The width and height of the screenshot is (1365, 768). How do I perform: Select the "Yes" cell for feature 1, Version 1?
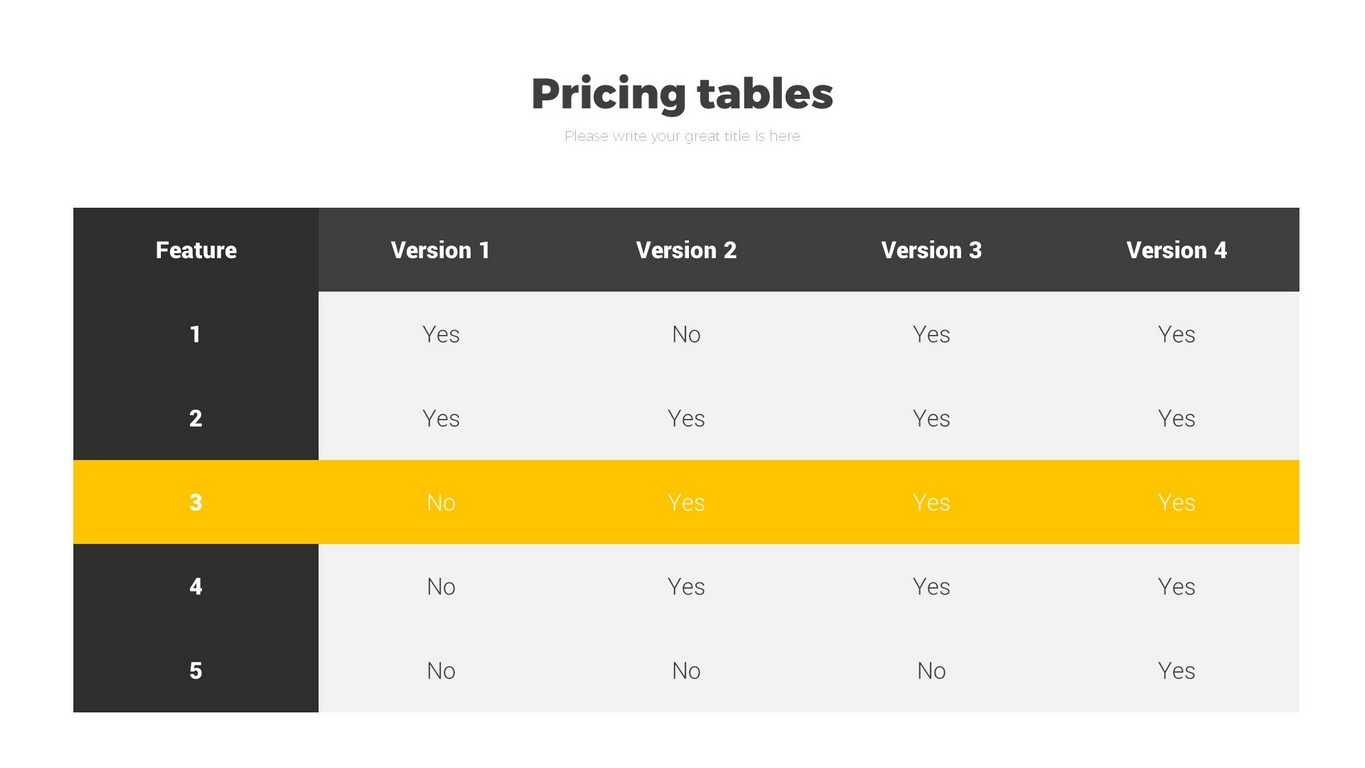[441, 334]
